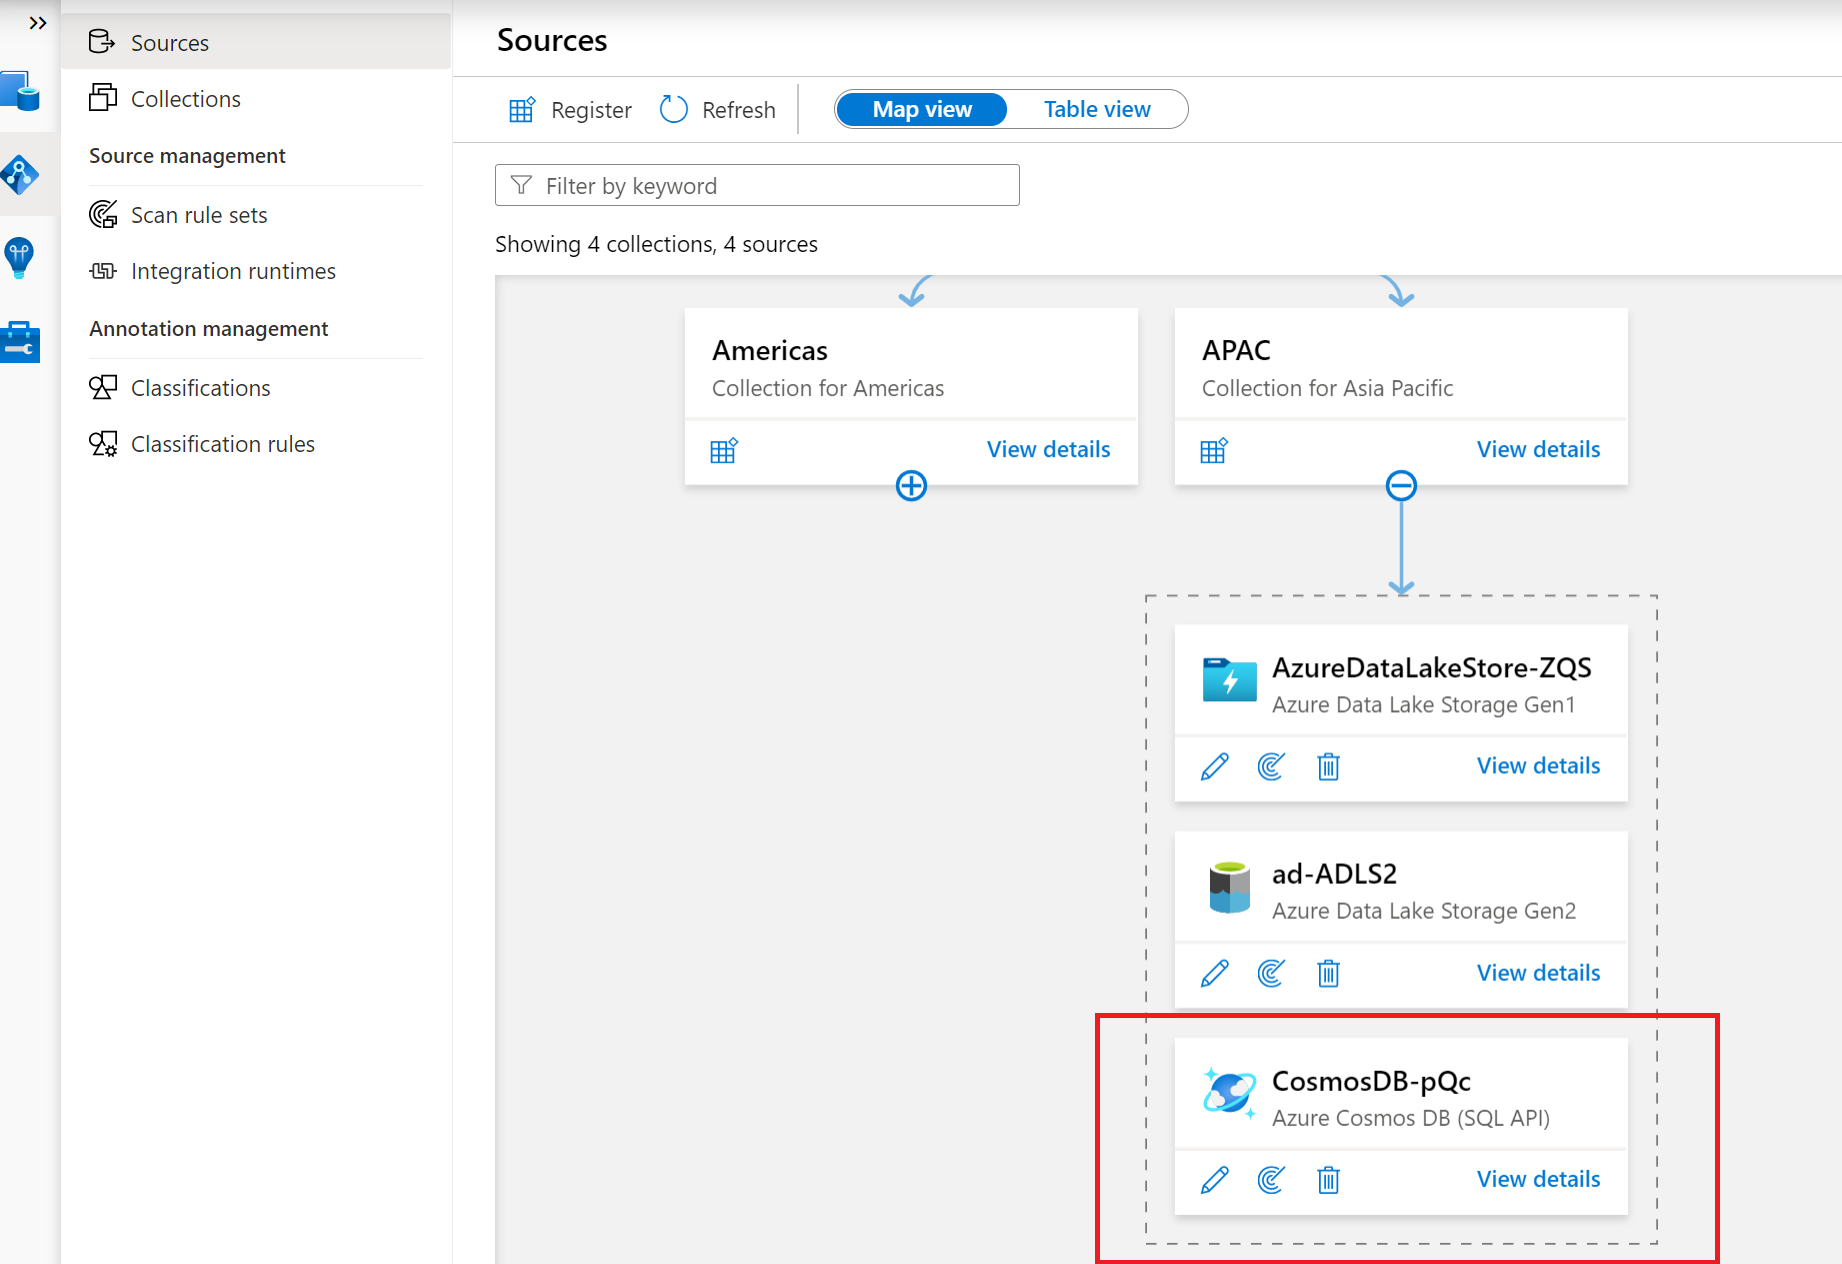1842x1264 pixels.
Task: Delete the CosmosDB-pQc source via trash icon
Action: click(1328, 1180)
